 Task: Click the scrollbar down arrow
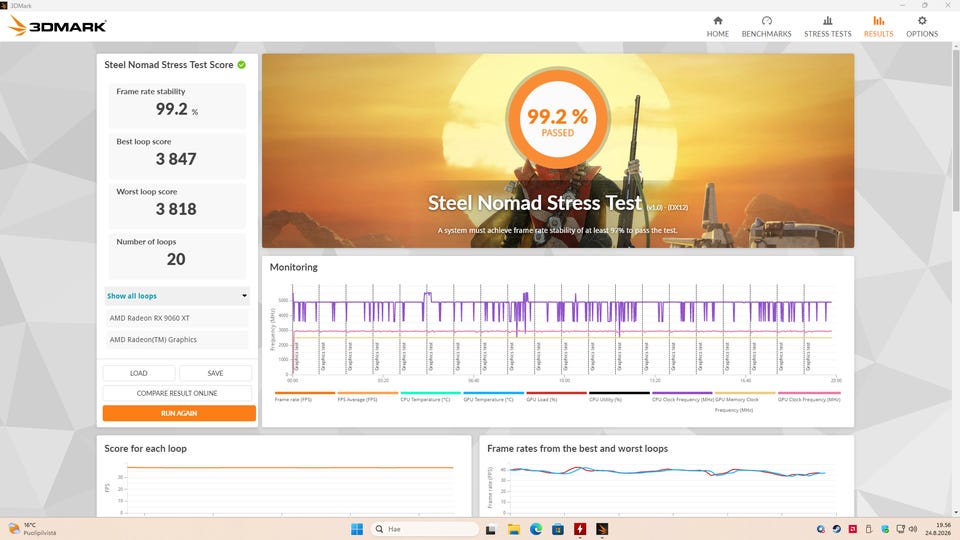(x=956, y=512)
